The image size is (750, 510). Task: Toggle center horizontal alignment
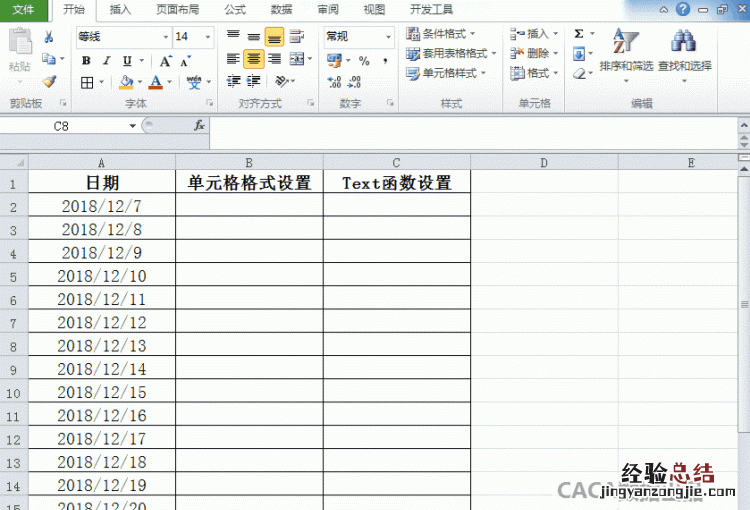coord(254,59)
